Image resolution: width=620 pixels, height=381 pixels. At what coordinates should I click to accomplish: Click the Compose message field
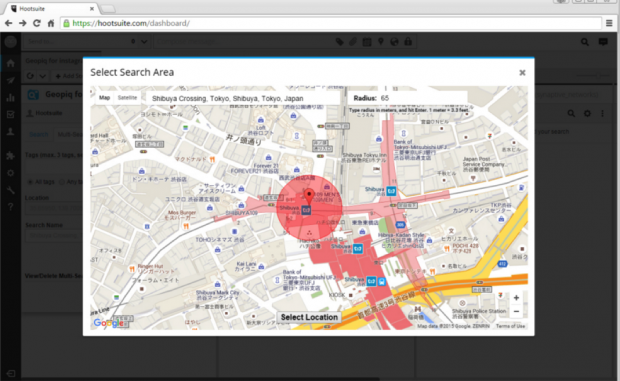click(243, 41)
